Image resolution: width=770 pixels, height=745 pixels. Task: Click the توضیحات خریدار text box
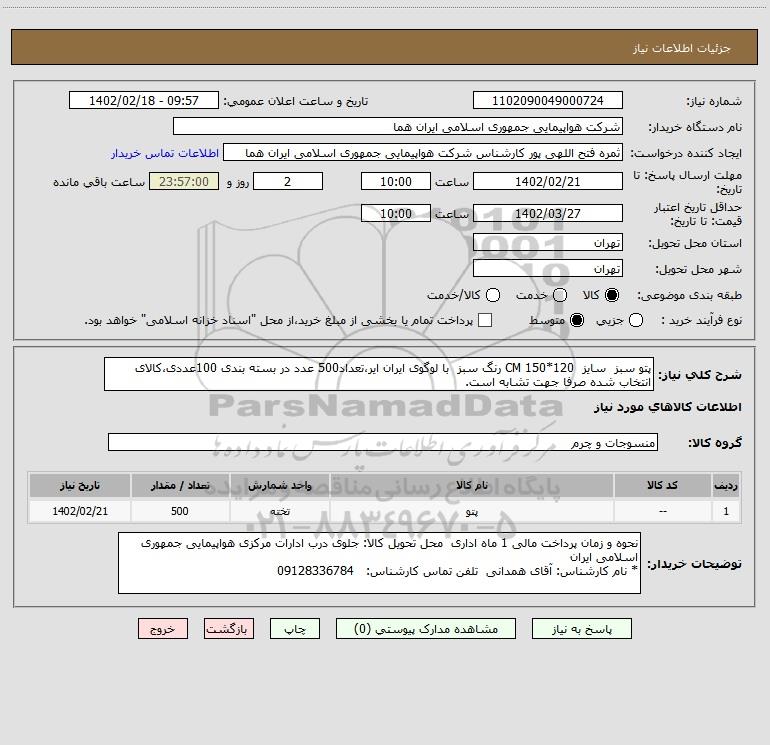[379, 563]
